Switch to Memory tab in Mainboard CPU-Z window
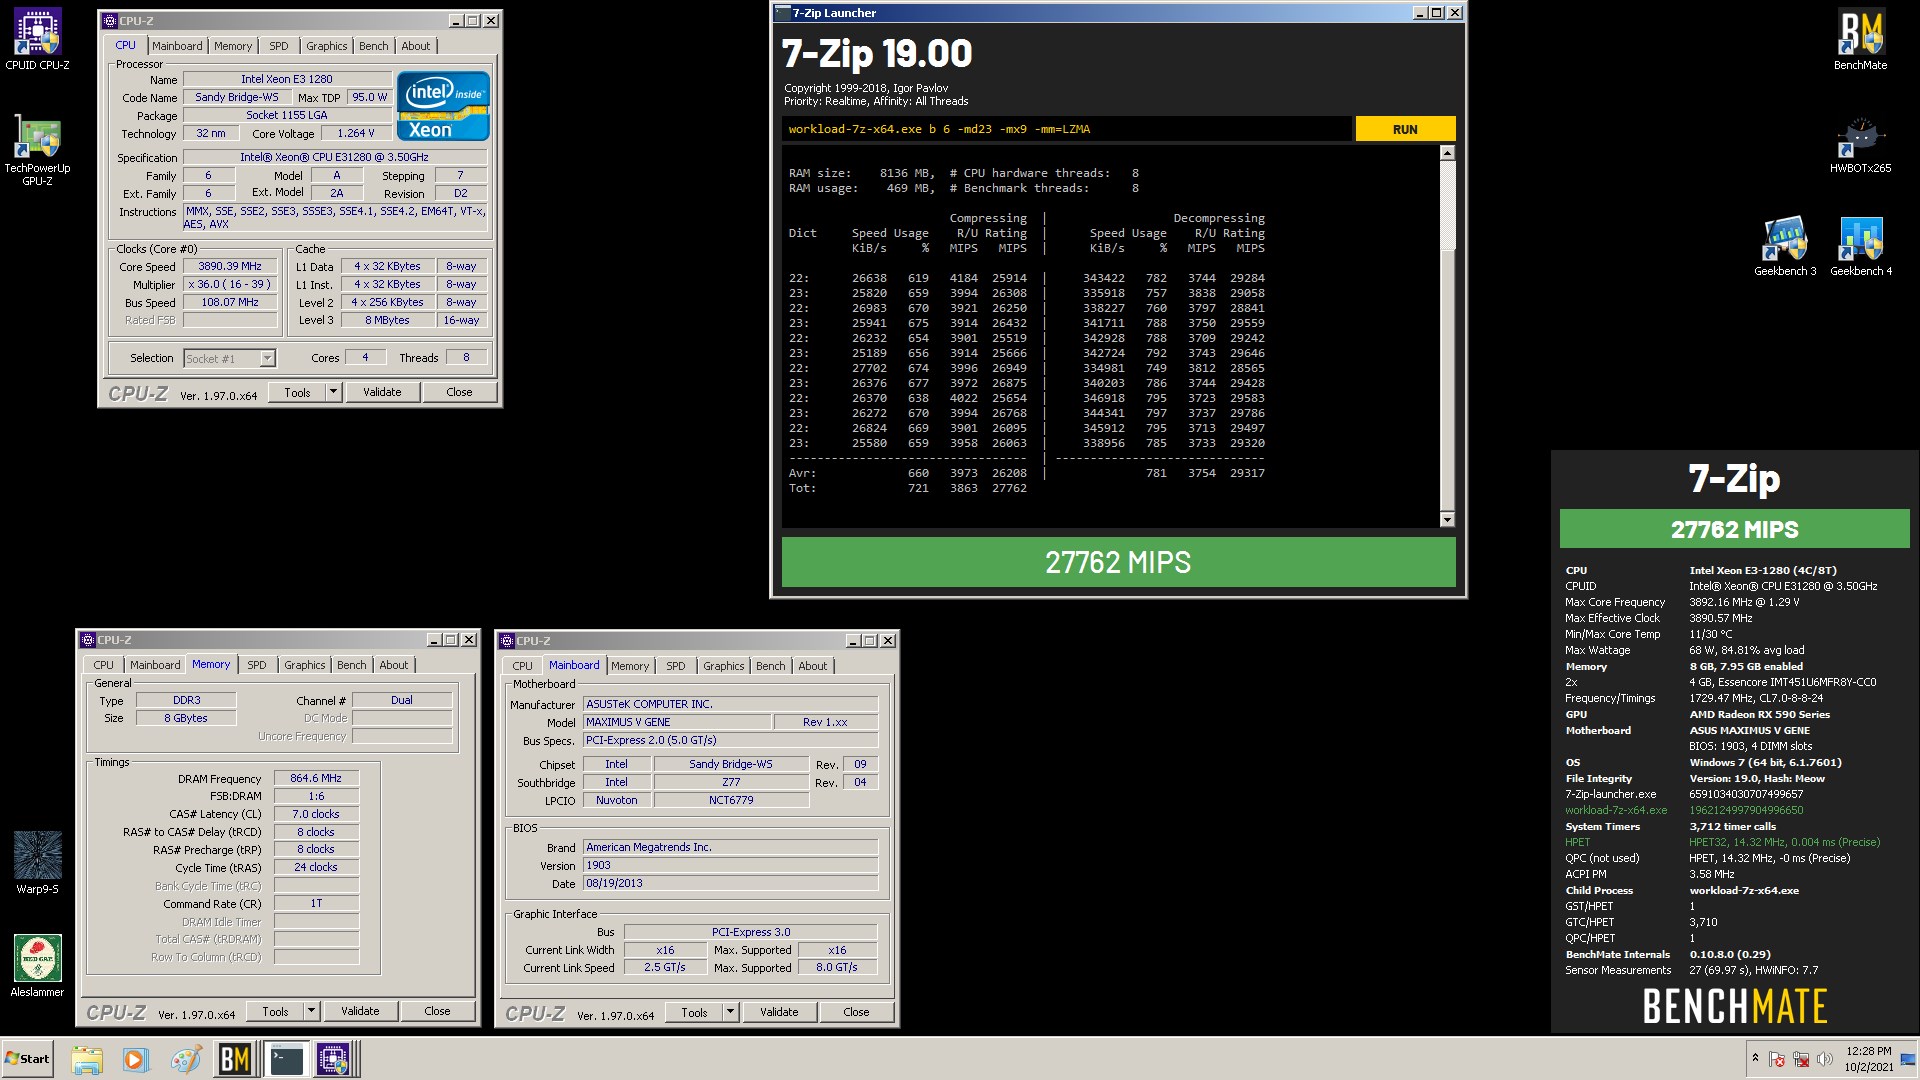1920x1080 pixels. [x=630, y=666]
